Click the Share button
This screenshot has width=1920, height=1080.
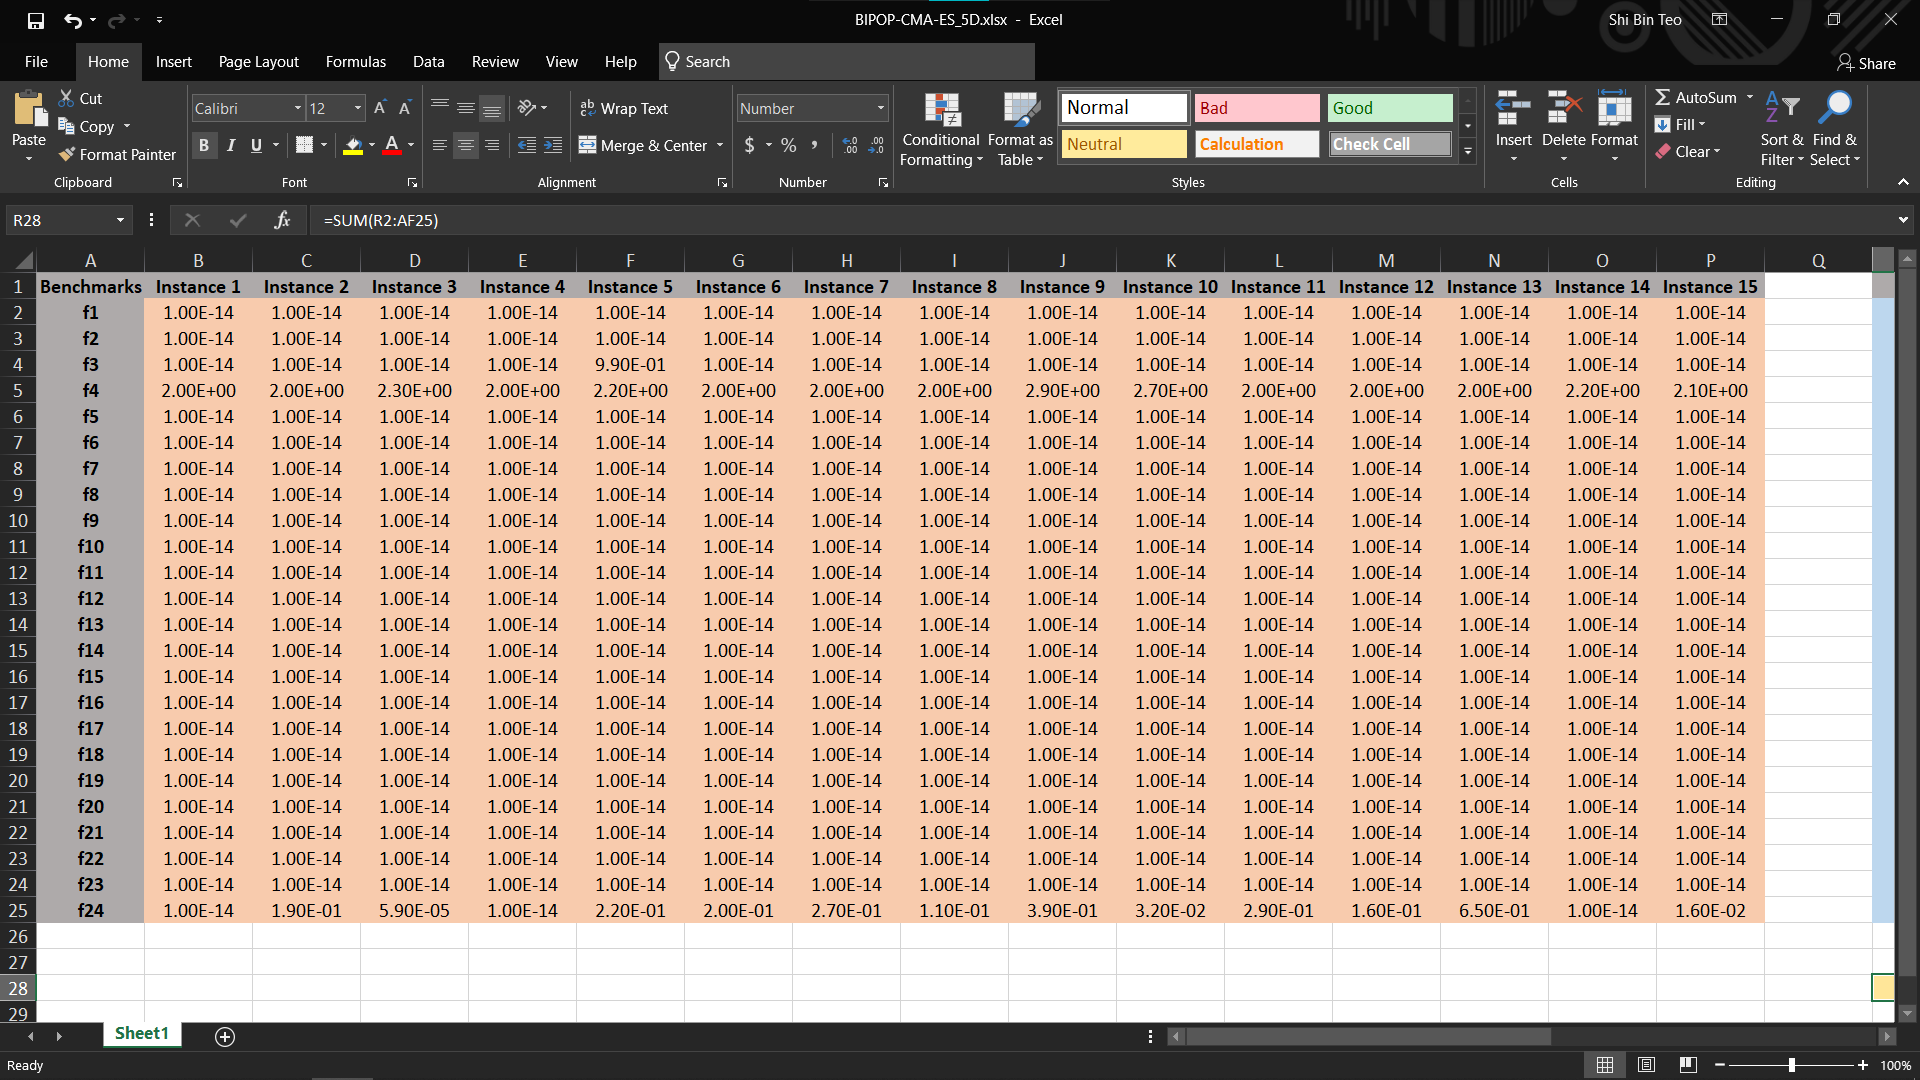(x=1866, y=63)
